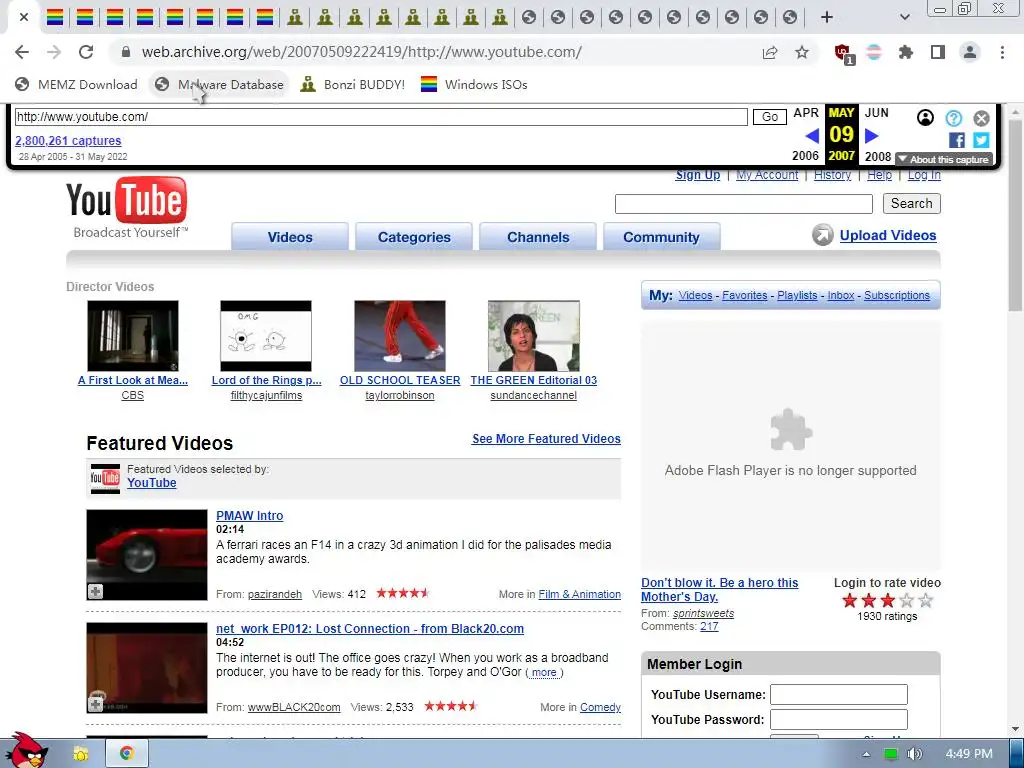The width and height of the screenshot is (1024, 768).
Task: Click the YouTube search input box
Action: [x=744, y=204]
